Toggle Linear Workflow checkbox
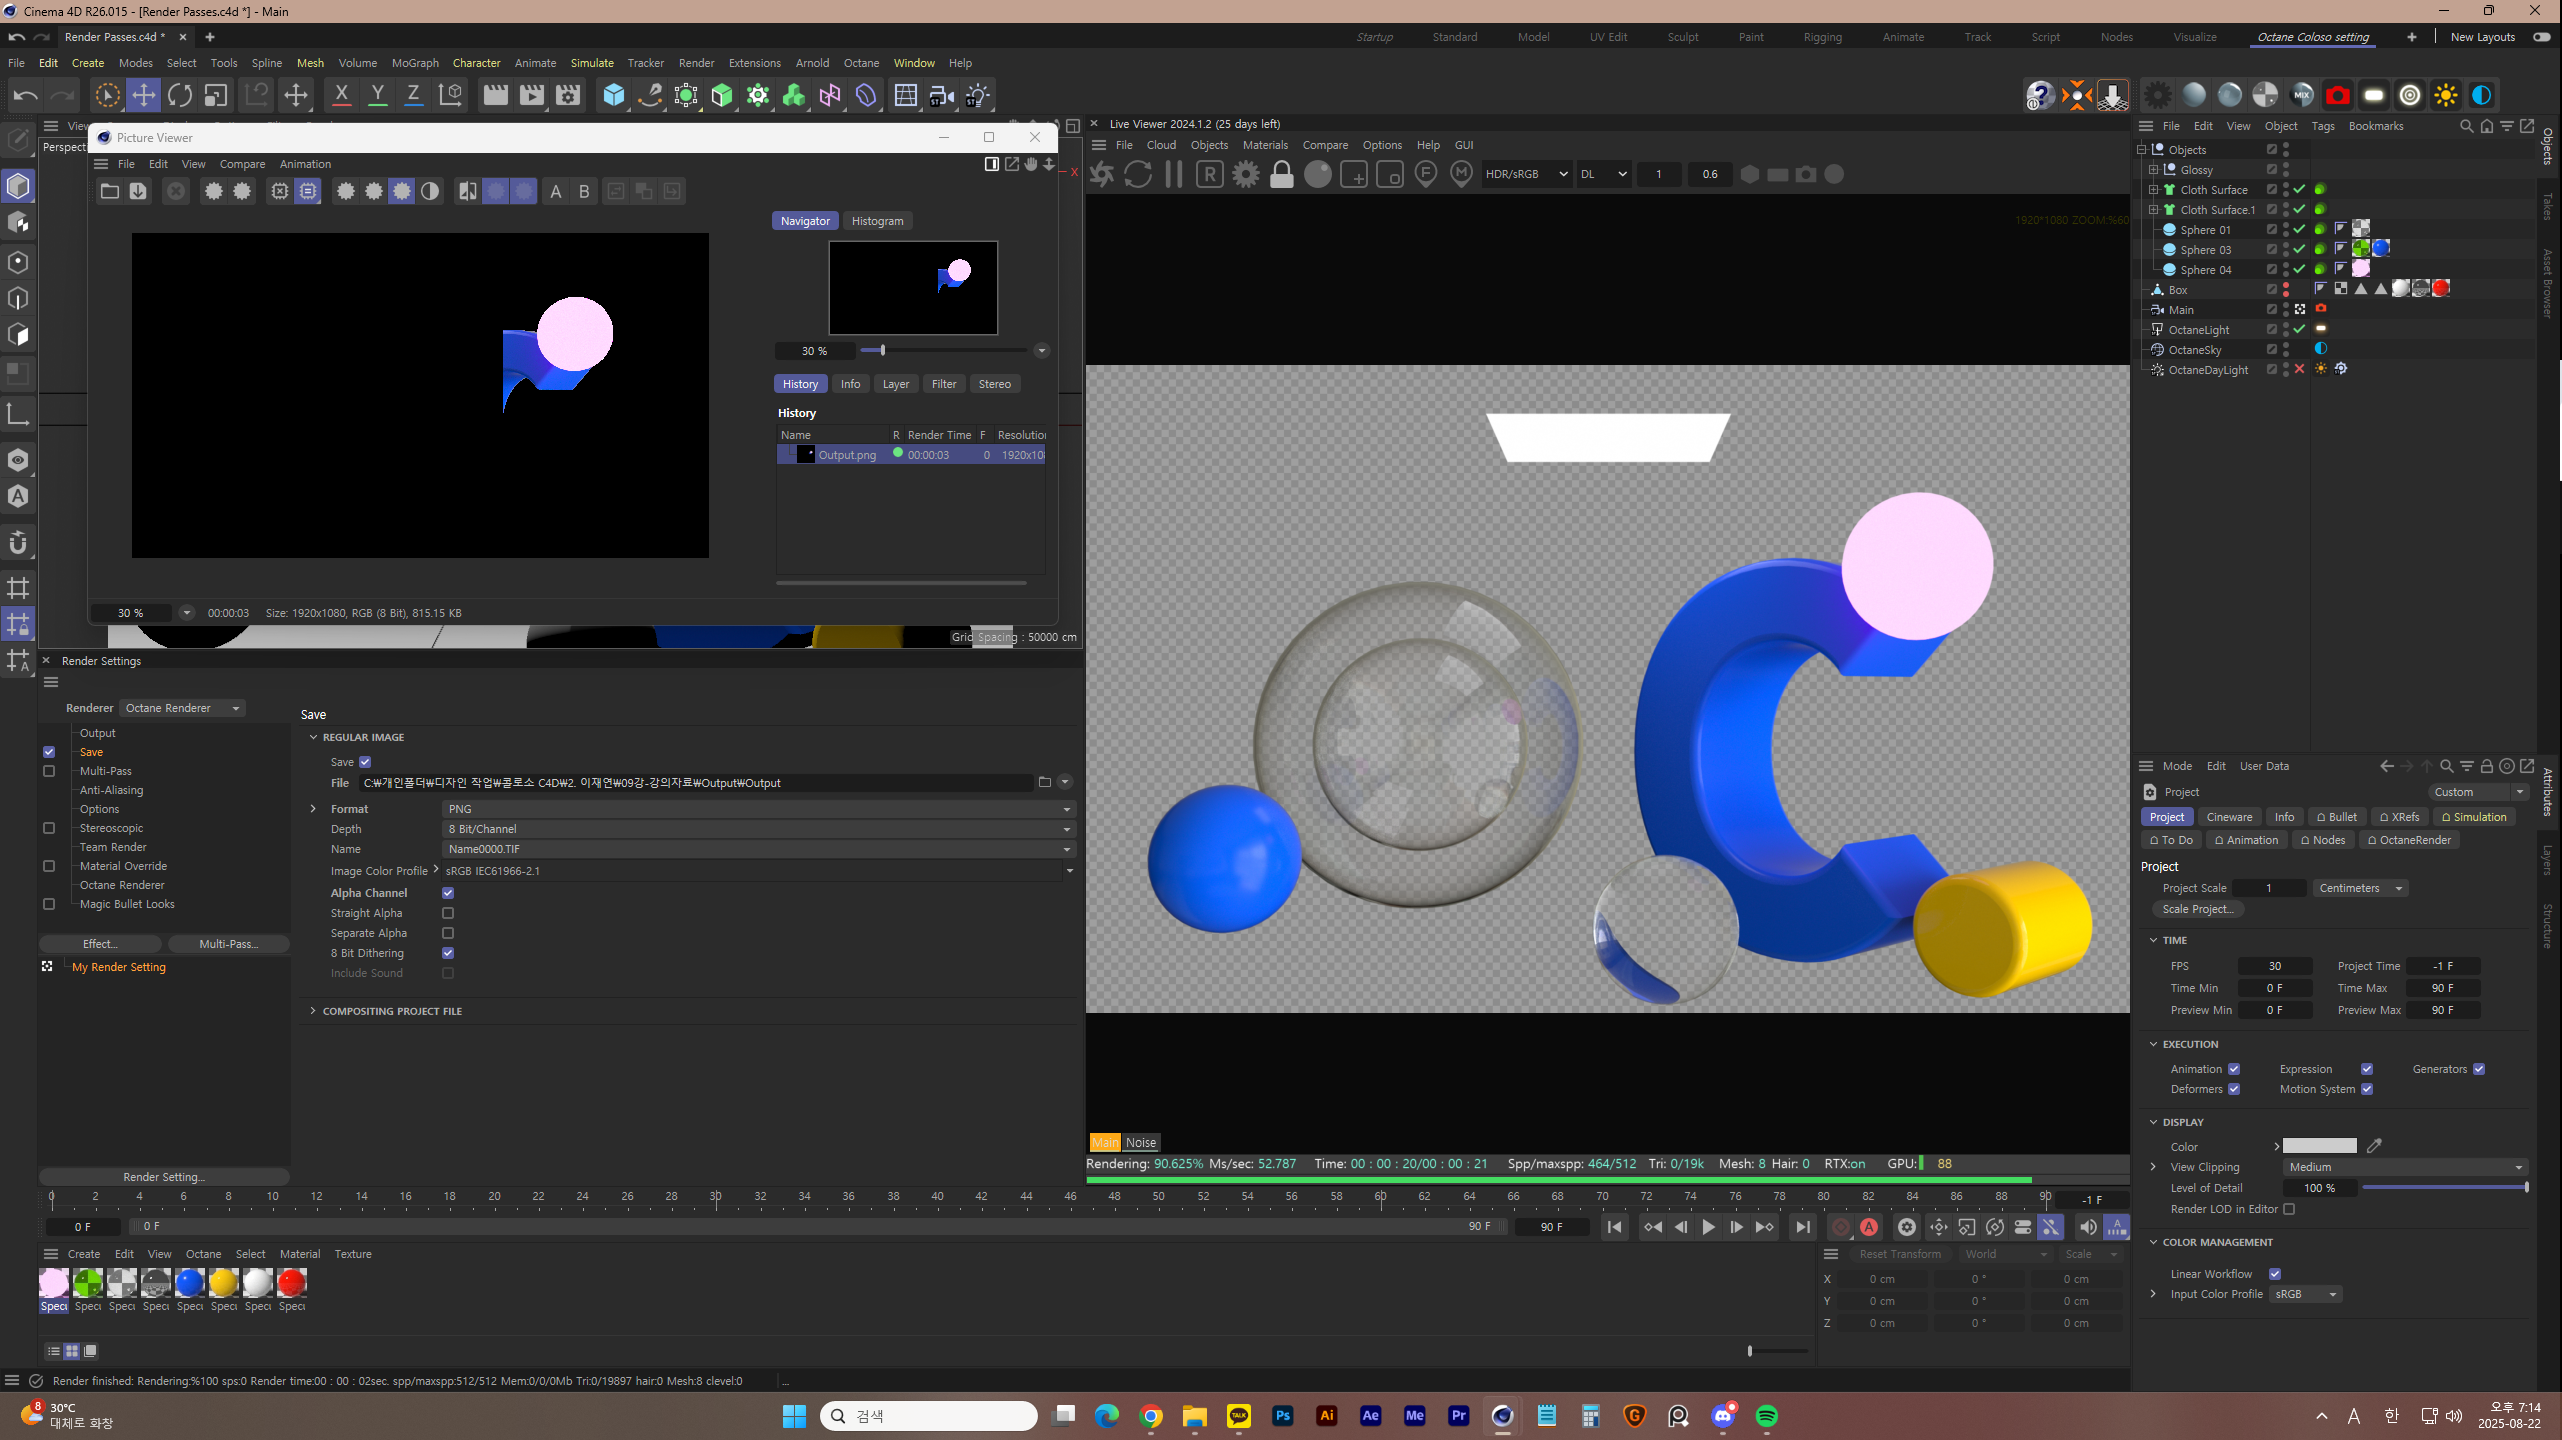The width and height of the screenshot is (2562, 1440). (2275, 1274)
